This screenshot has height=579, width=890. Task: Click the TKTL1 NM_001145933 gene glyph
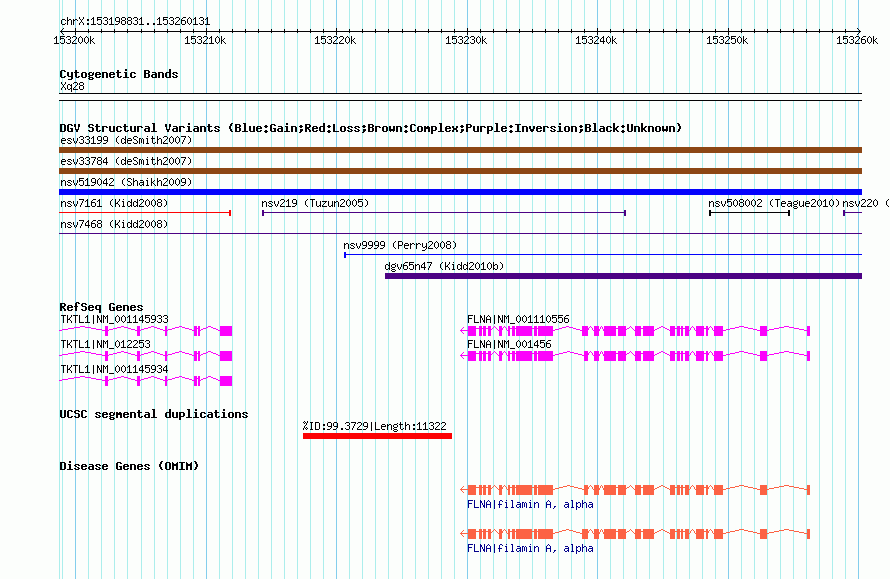click(146, 331)
